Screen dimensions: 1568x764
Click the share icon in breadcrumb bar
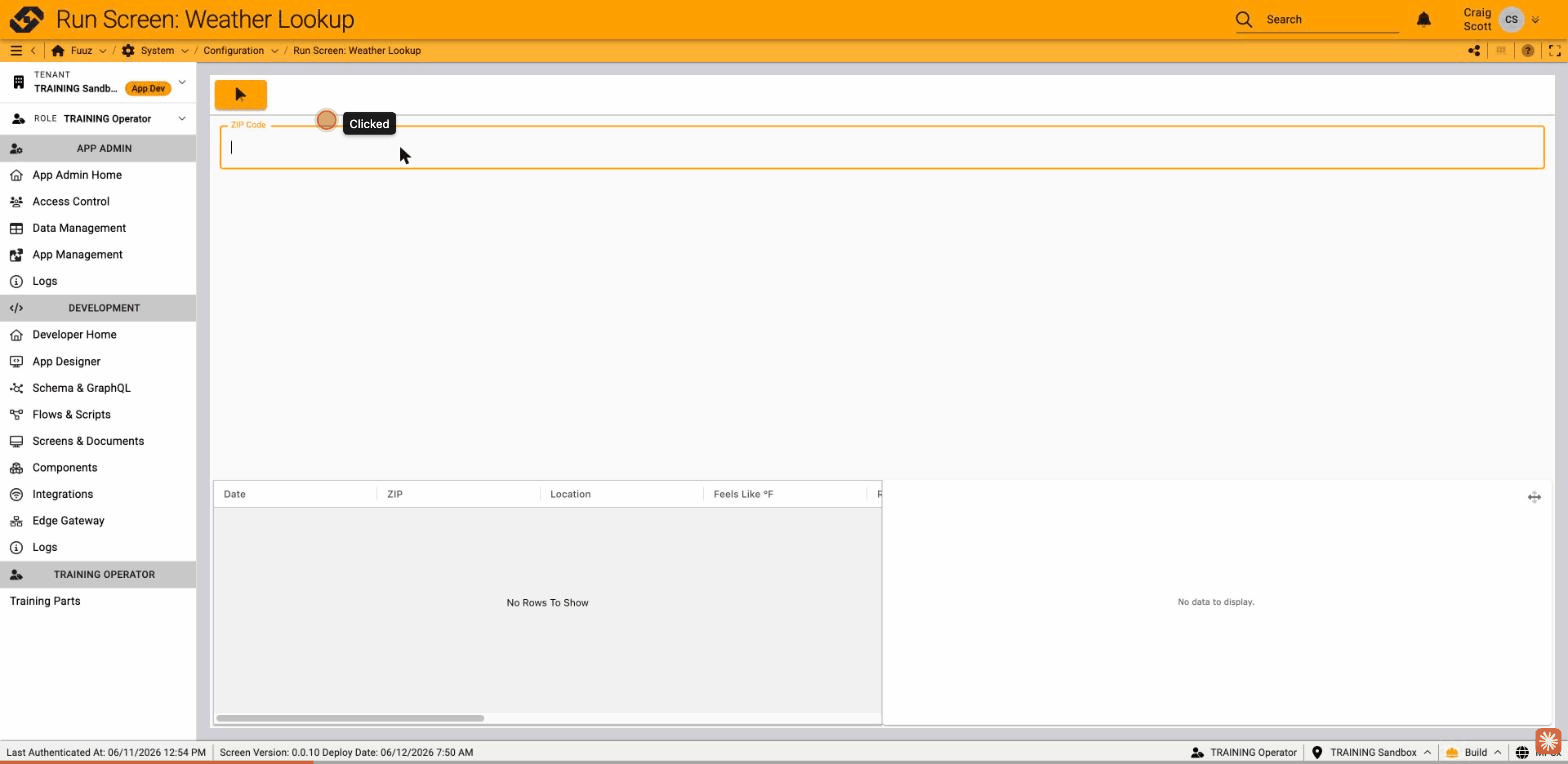(1474, 51)
